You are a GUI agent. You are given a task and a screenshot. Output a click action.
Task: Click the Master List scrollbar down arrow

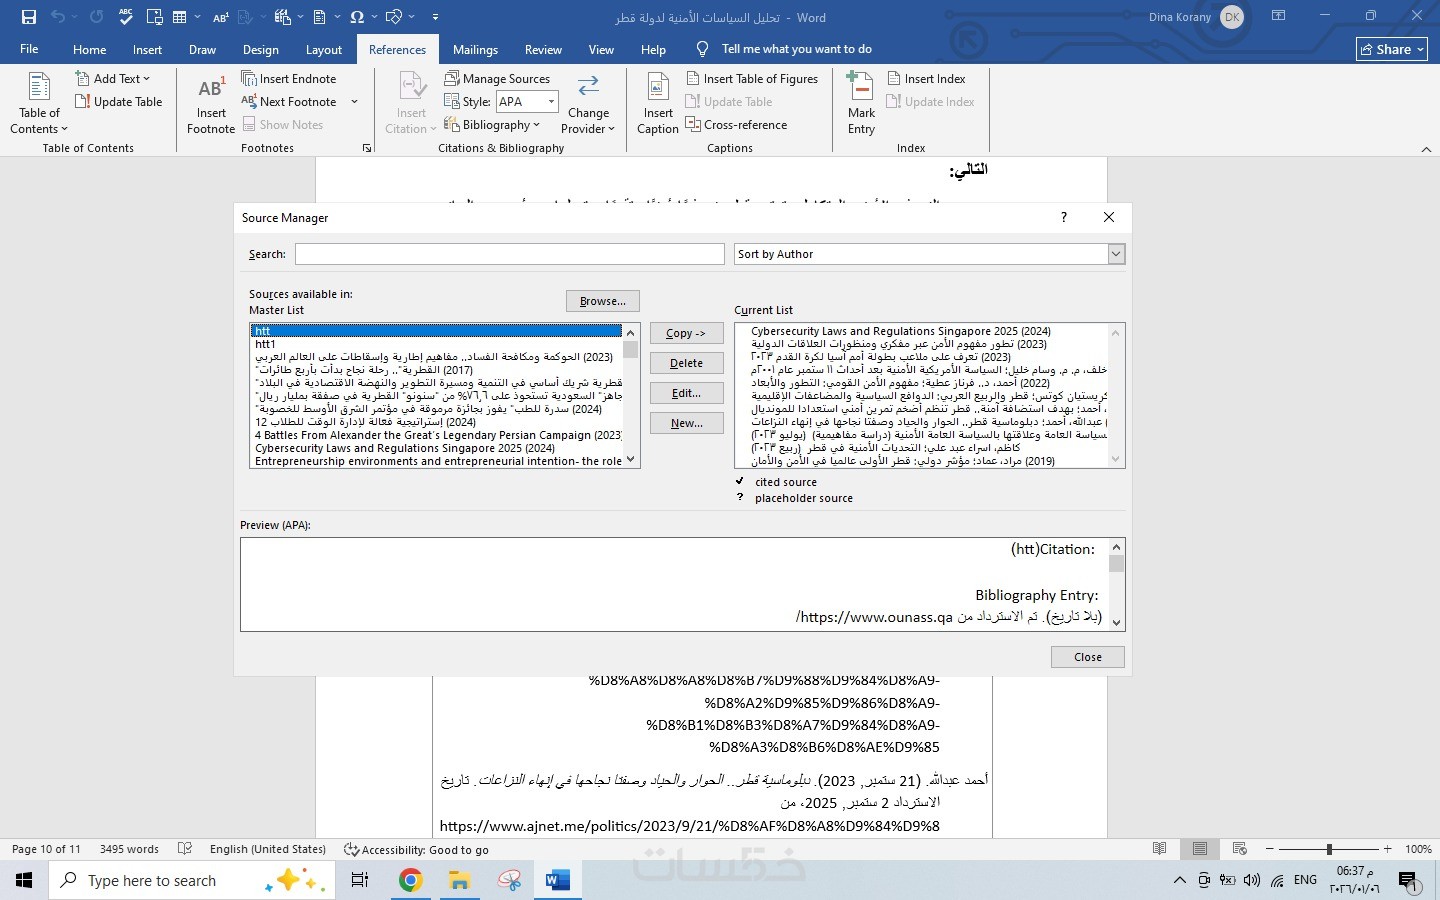630,460
